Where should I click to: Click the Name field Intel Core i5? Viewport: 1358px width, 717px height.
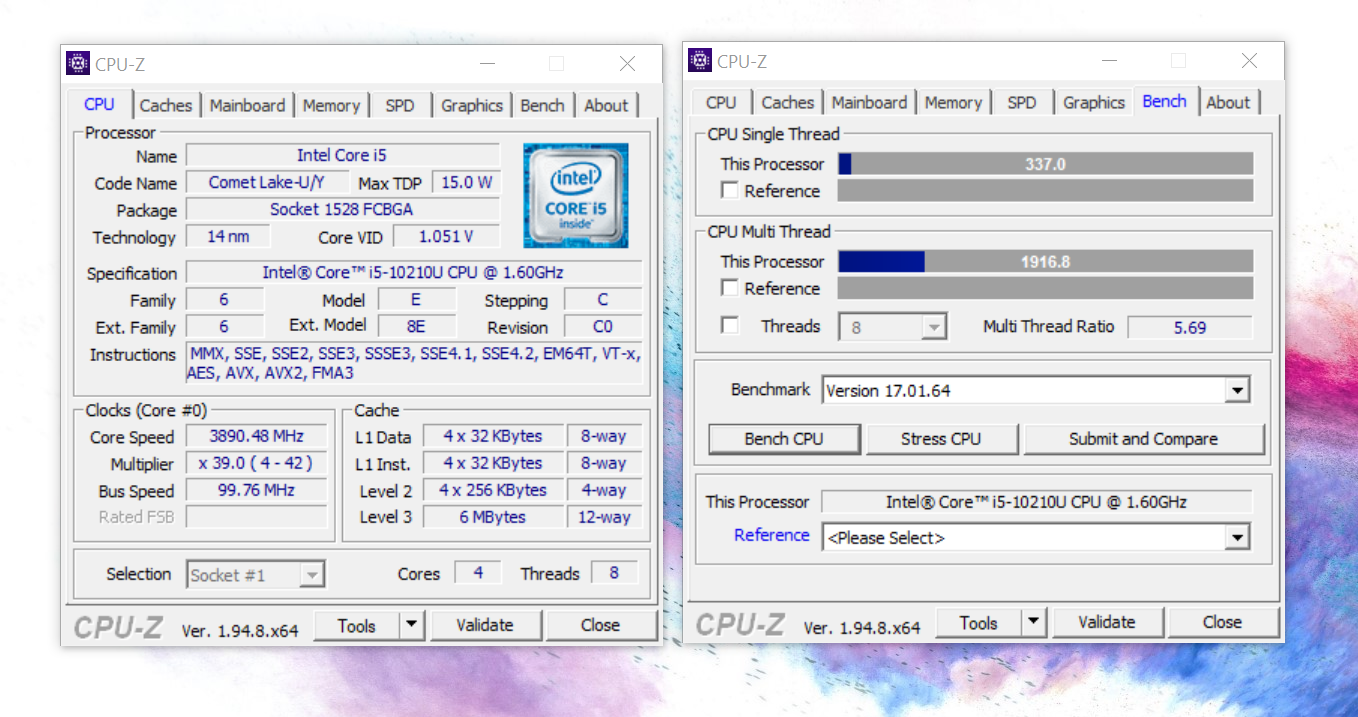342,155
